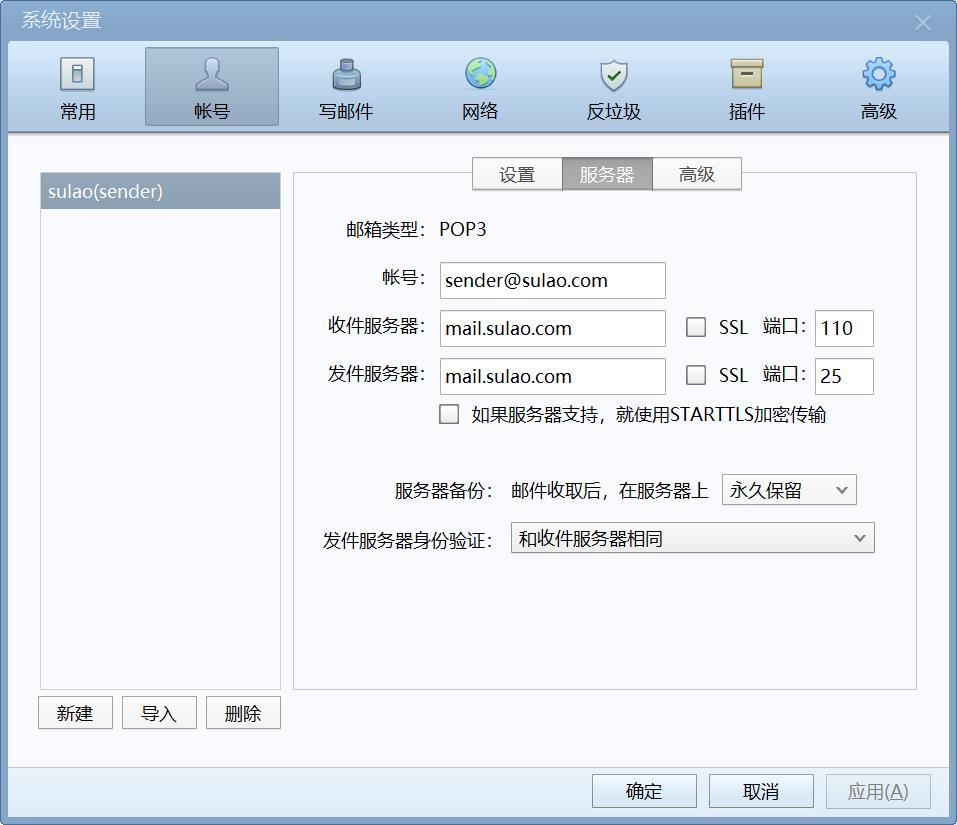Click the 取消 button
Image resolution: width=957 pixels, height=825 pixels.
761,791
